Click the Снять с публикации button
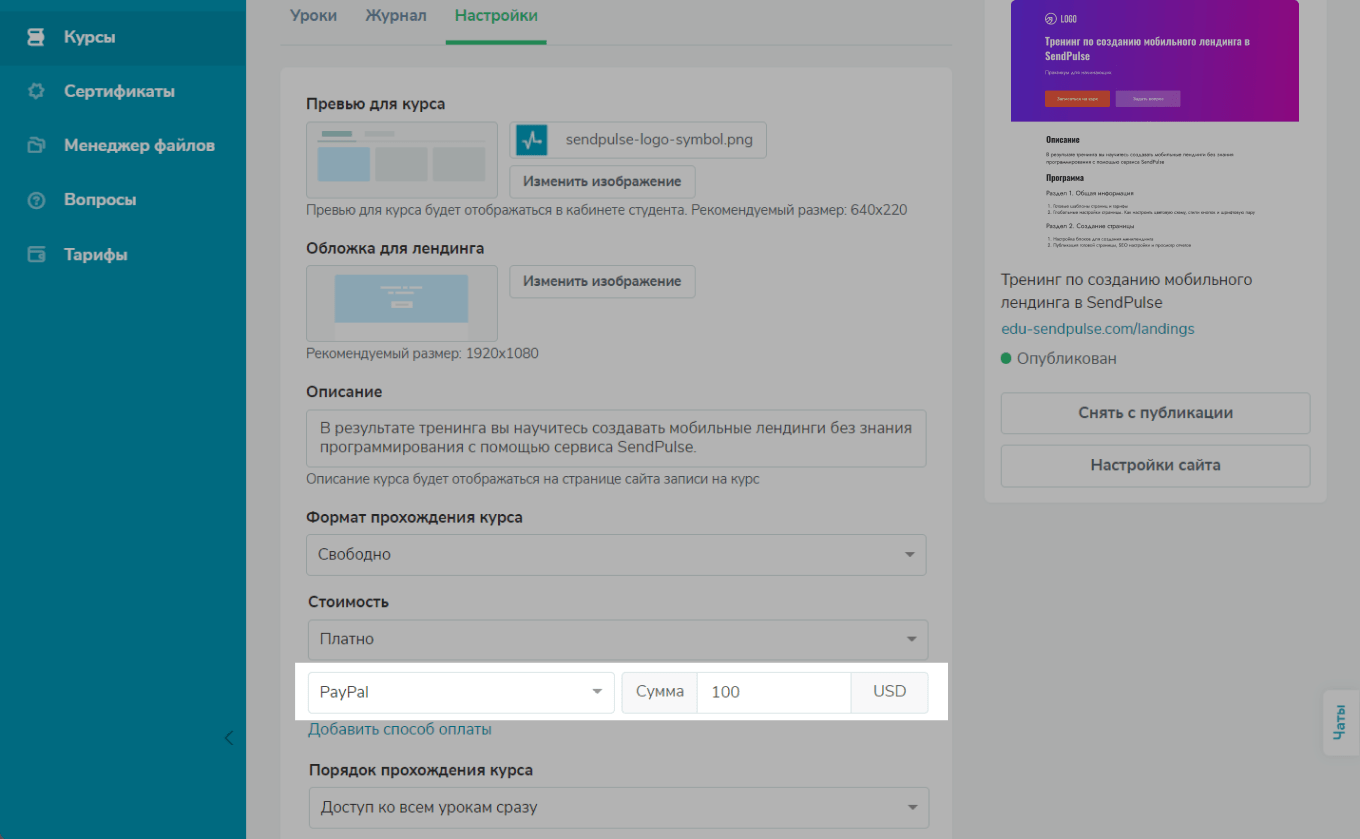Screen dimensions: 1360x839 pyautogui.click(x=1155, y=413)
